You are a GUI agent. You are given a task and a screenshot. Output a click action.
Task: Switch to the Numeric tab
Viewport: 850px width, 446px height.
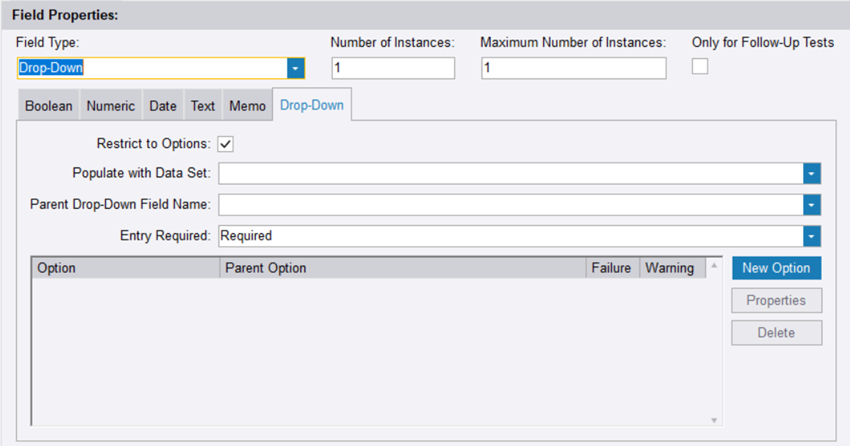(x=110, y=105)
